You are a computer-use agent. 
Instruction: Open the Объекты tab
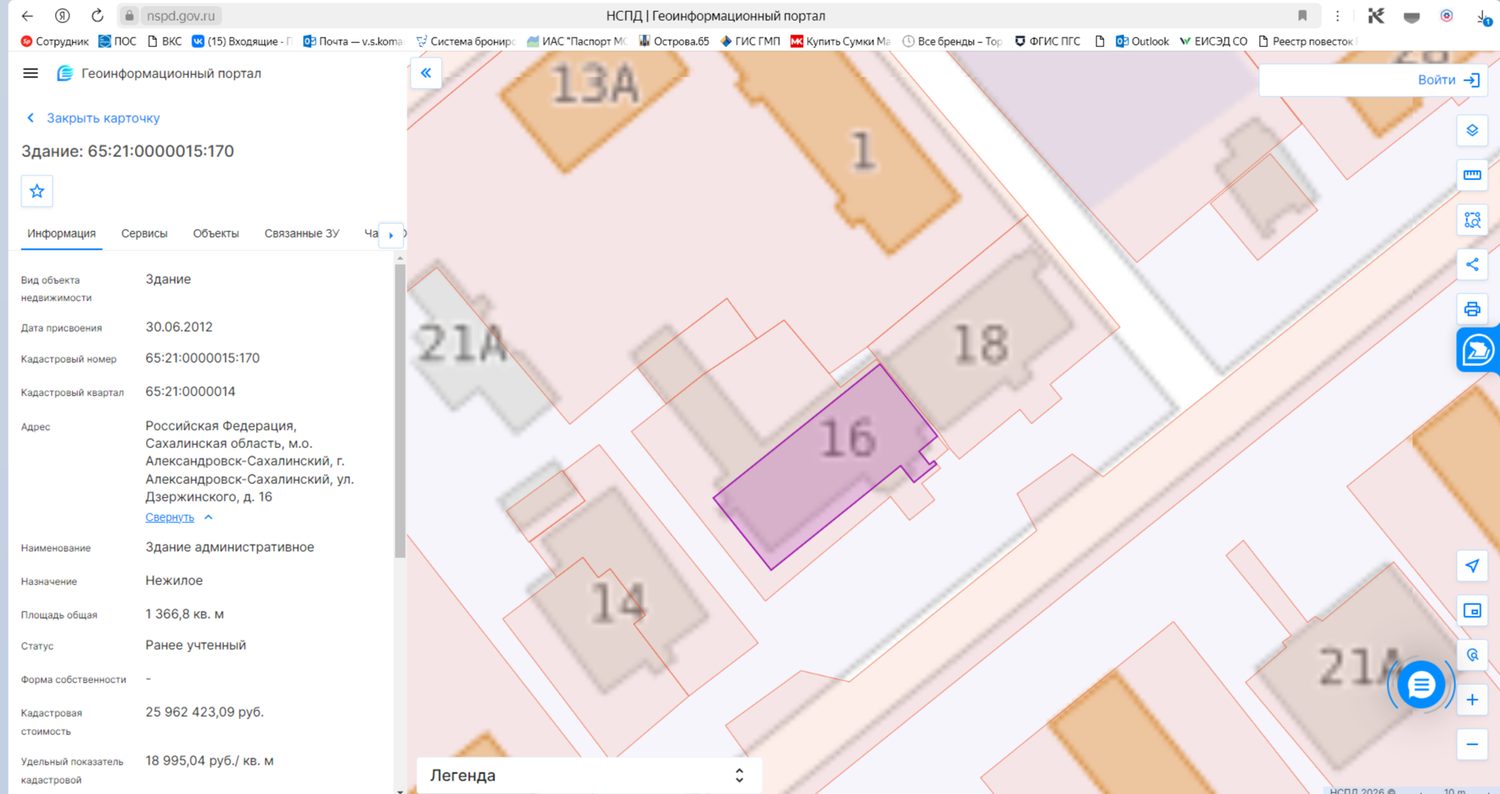click(x=216, y=234)
